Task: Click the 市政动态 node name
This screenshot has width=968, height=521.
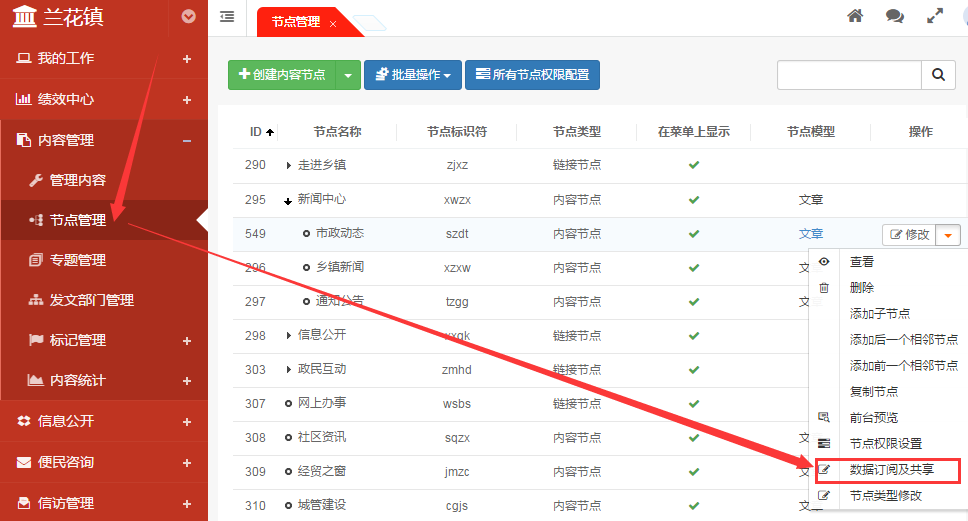Action: point(340,233)
